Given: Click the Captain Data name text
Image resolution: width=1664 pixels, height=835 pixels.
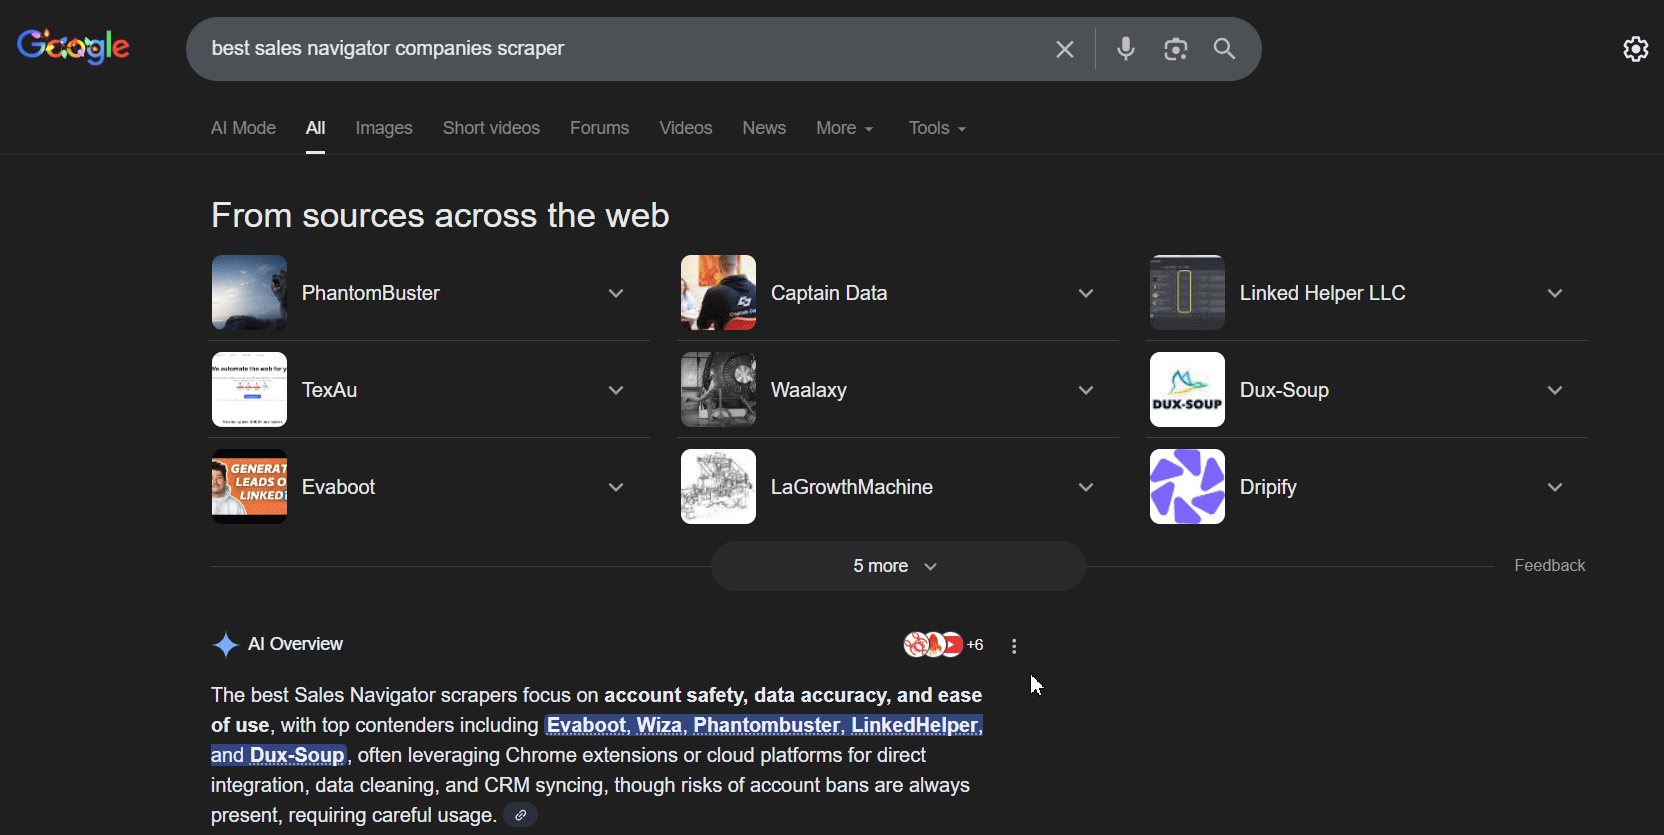Looking at the screenshot, I should click(x=829, y=293).
